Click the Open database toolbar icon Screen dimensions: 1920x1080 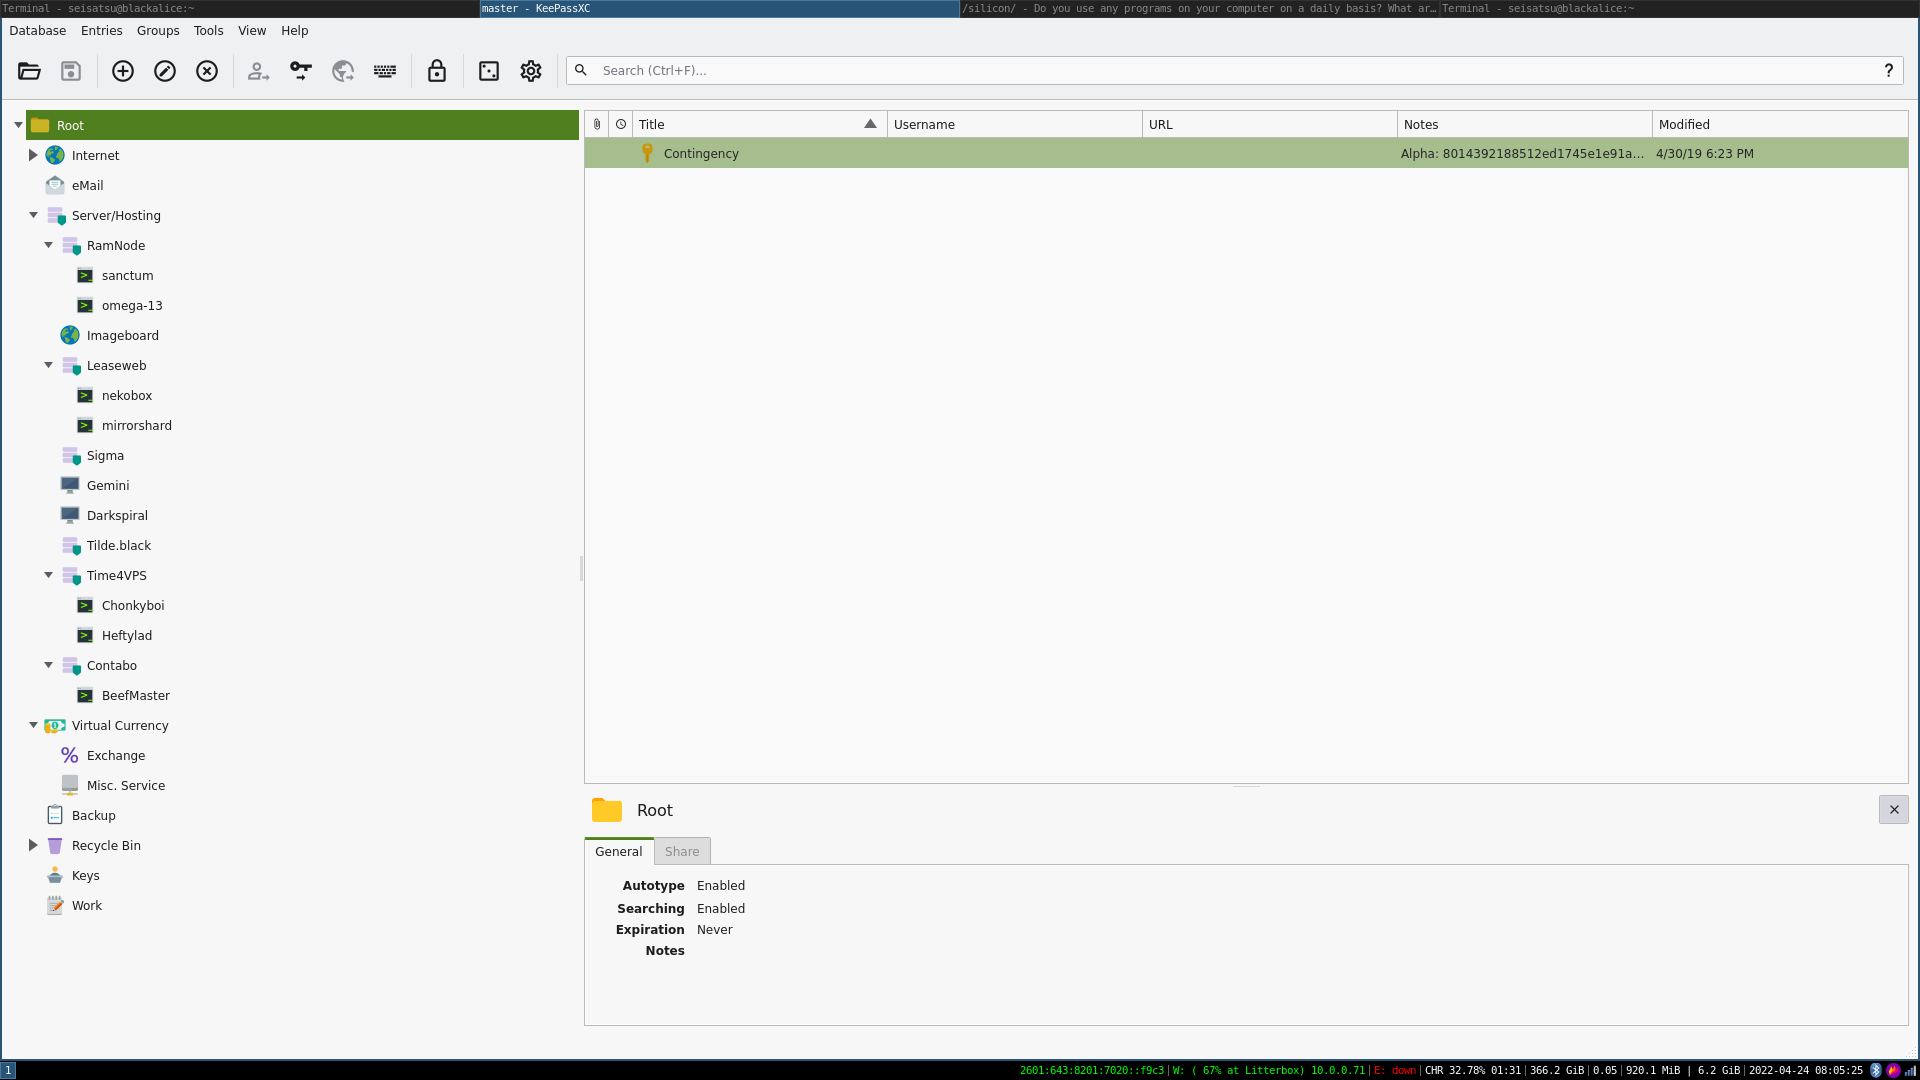coord(29,71)
